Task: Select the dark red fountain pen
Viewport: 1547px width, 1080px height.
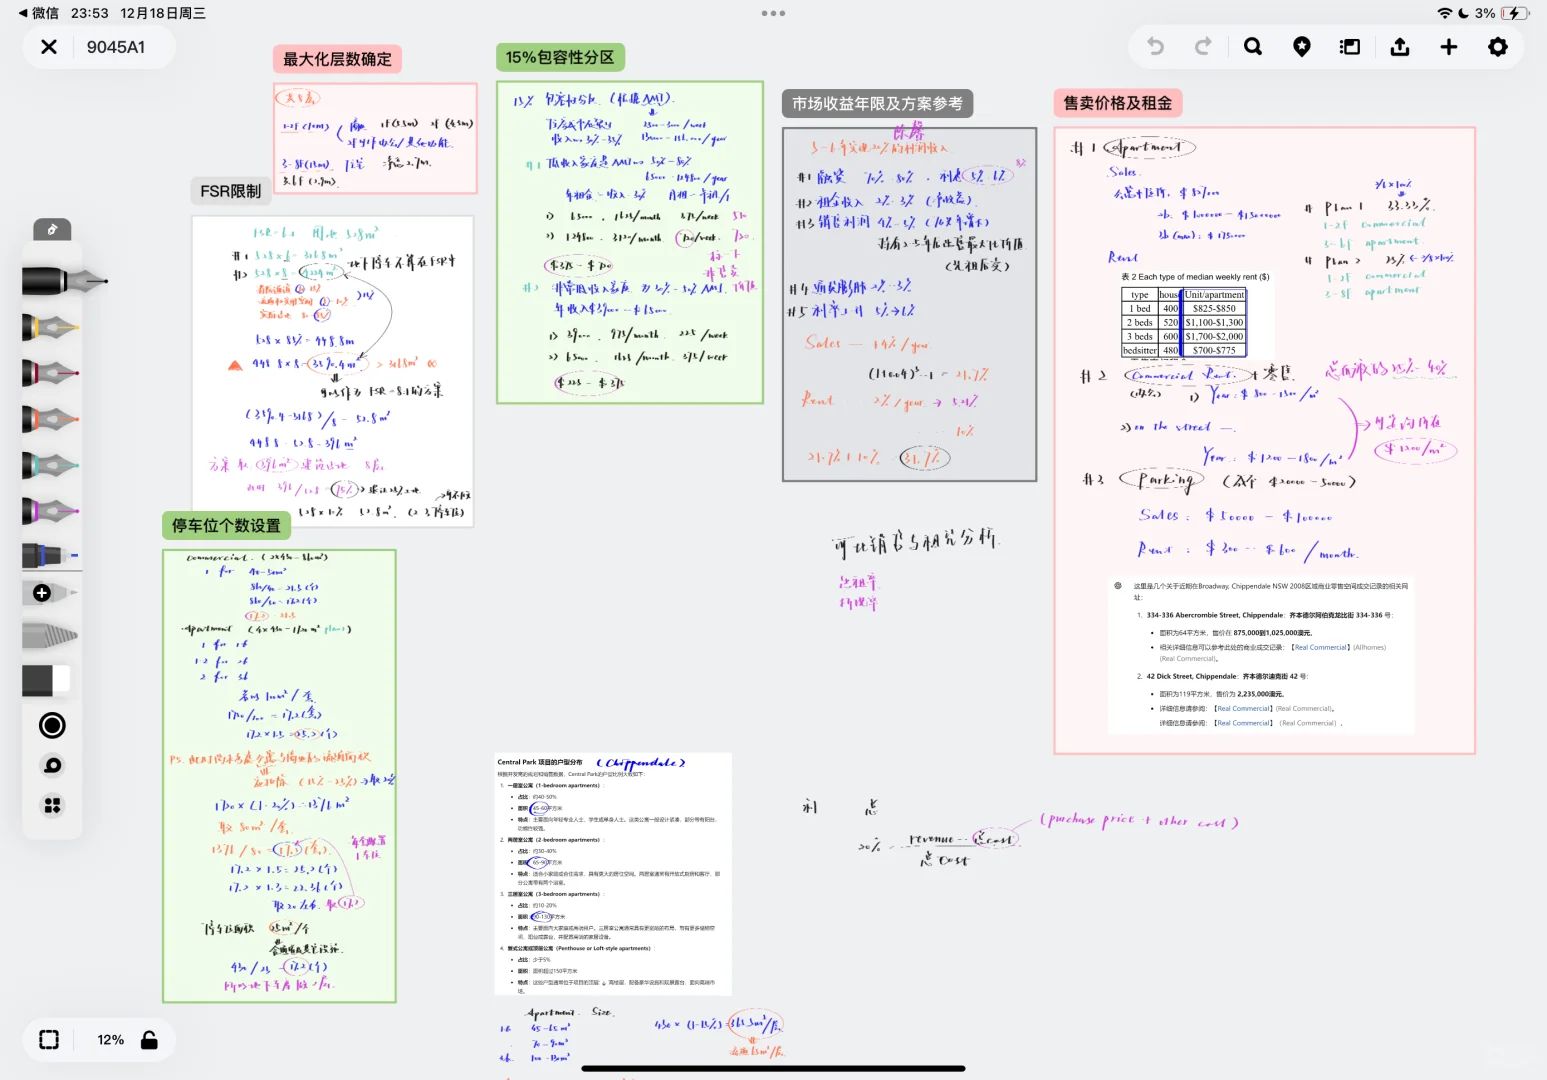Action: click(50, 373)
